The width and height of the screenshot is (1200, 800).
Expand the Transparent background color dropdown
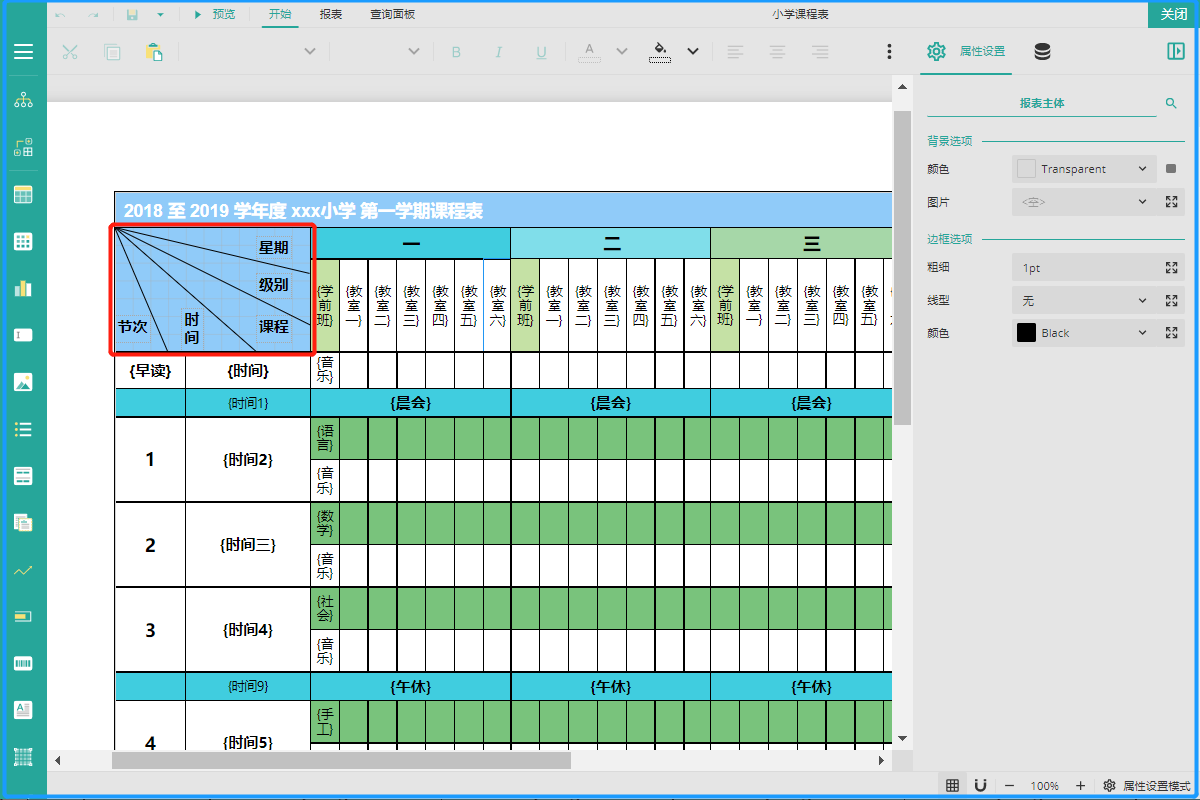click(1142, 169)
